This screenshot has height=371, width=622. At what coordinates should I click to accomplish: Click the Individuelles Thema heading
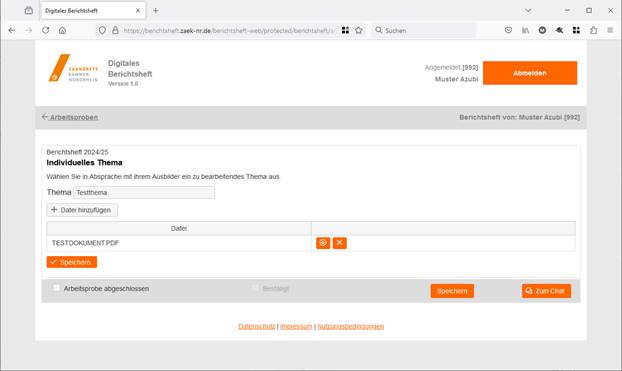click(84, 163)
